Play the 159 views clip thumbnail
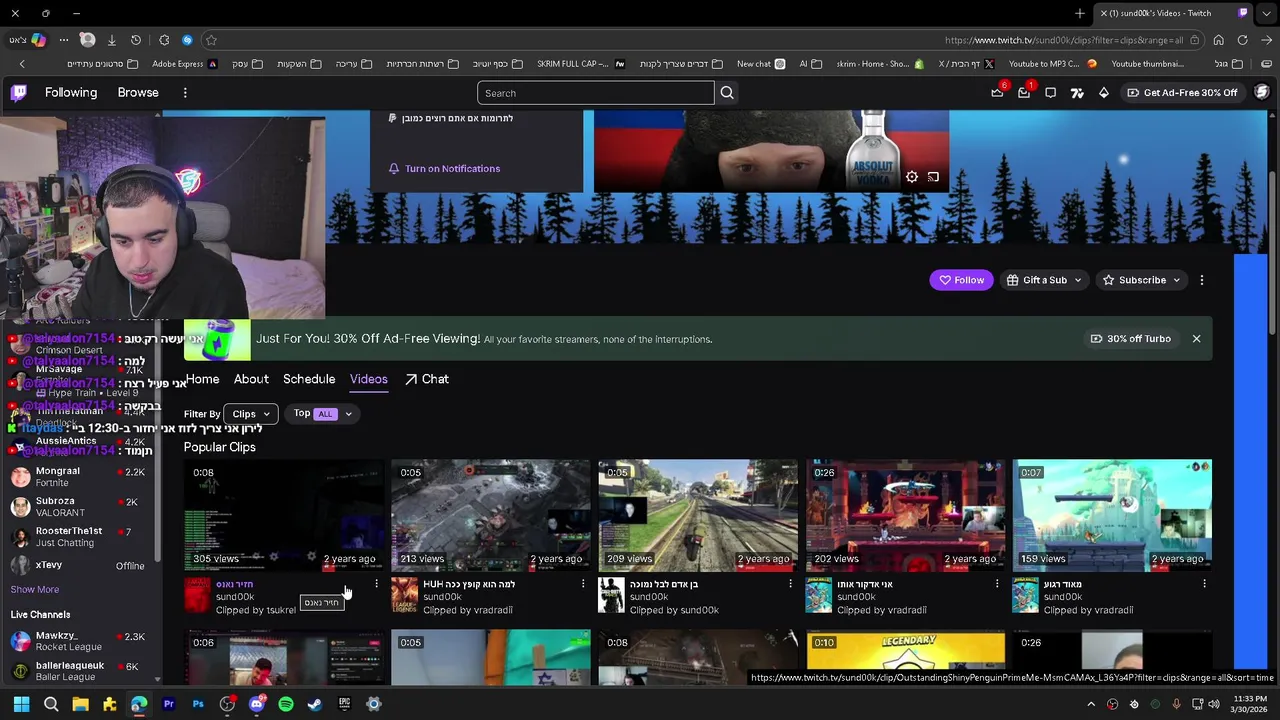The height and width of the screenshot is (720, 1280). point(1112,515)
